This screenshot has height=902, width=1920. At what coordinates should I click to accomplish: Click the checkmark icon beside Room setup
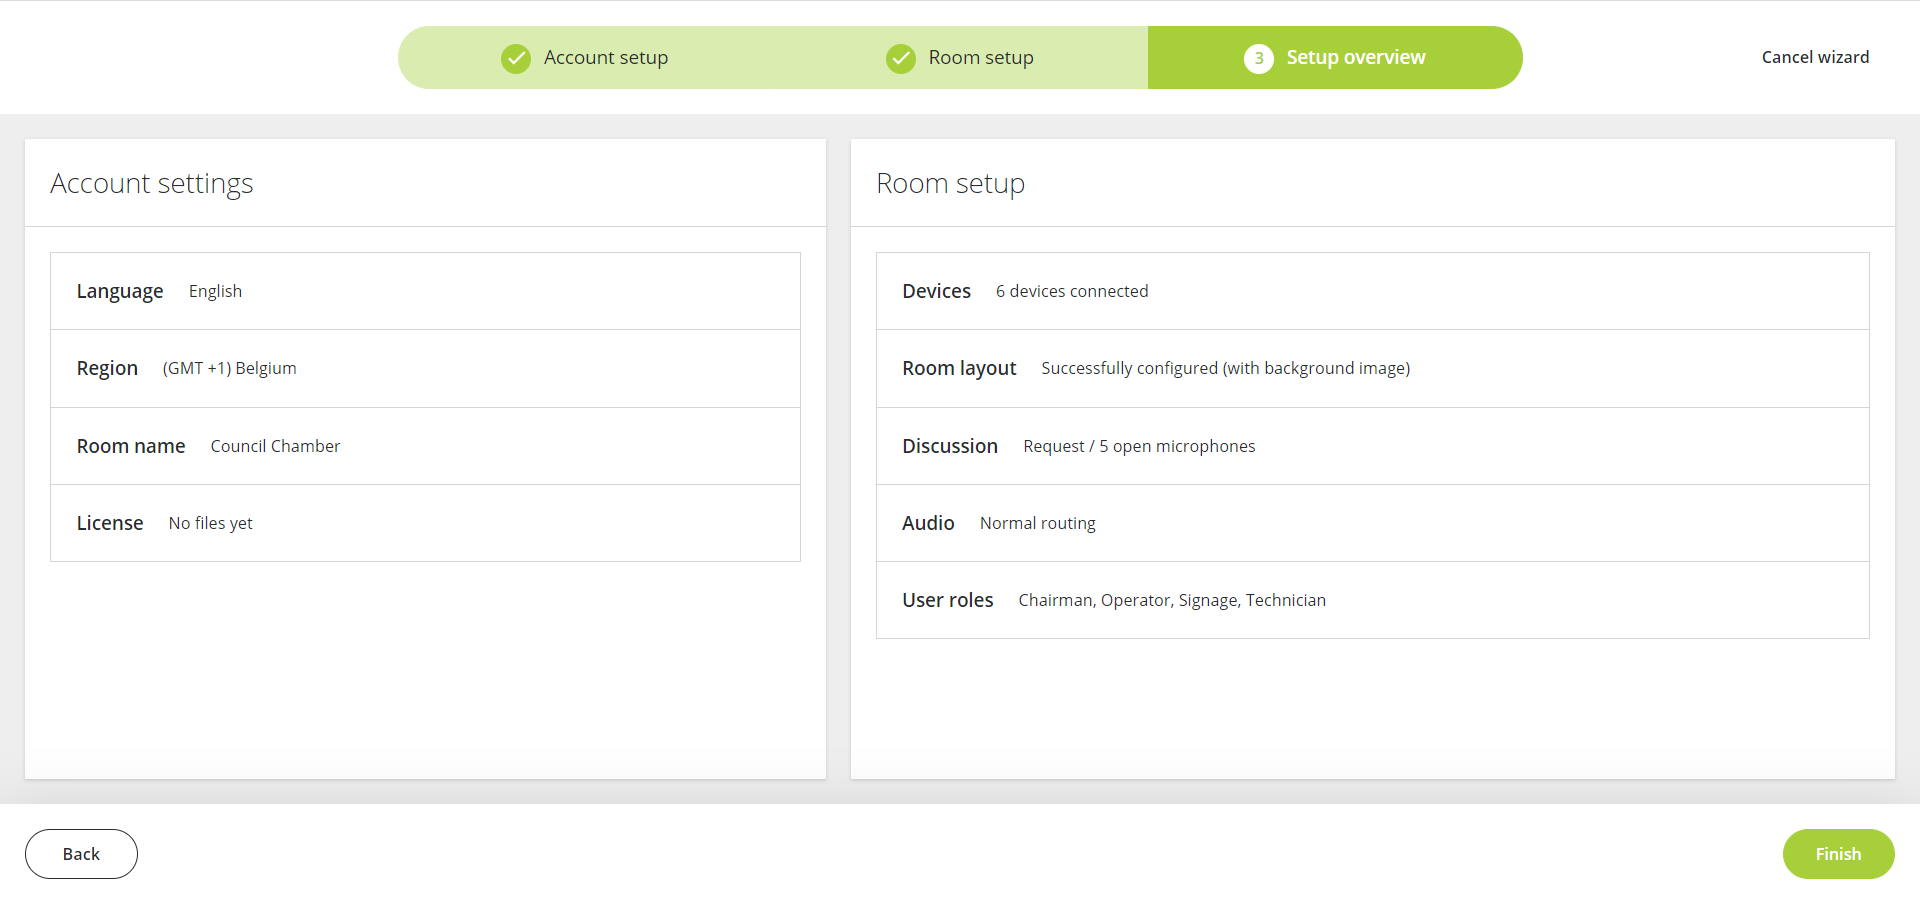(x=901, y=57)
